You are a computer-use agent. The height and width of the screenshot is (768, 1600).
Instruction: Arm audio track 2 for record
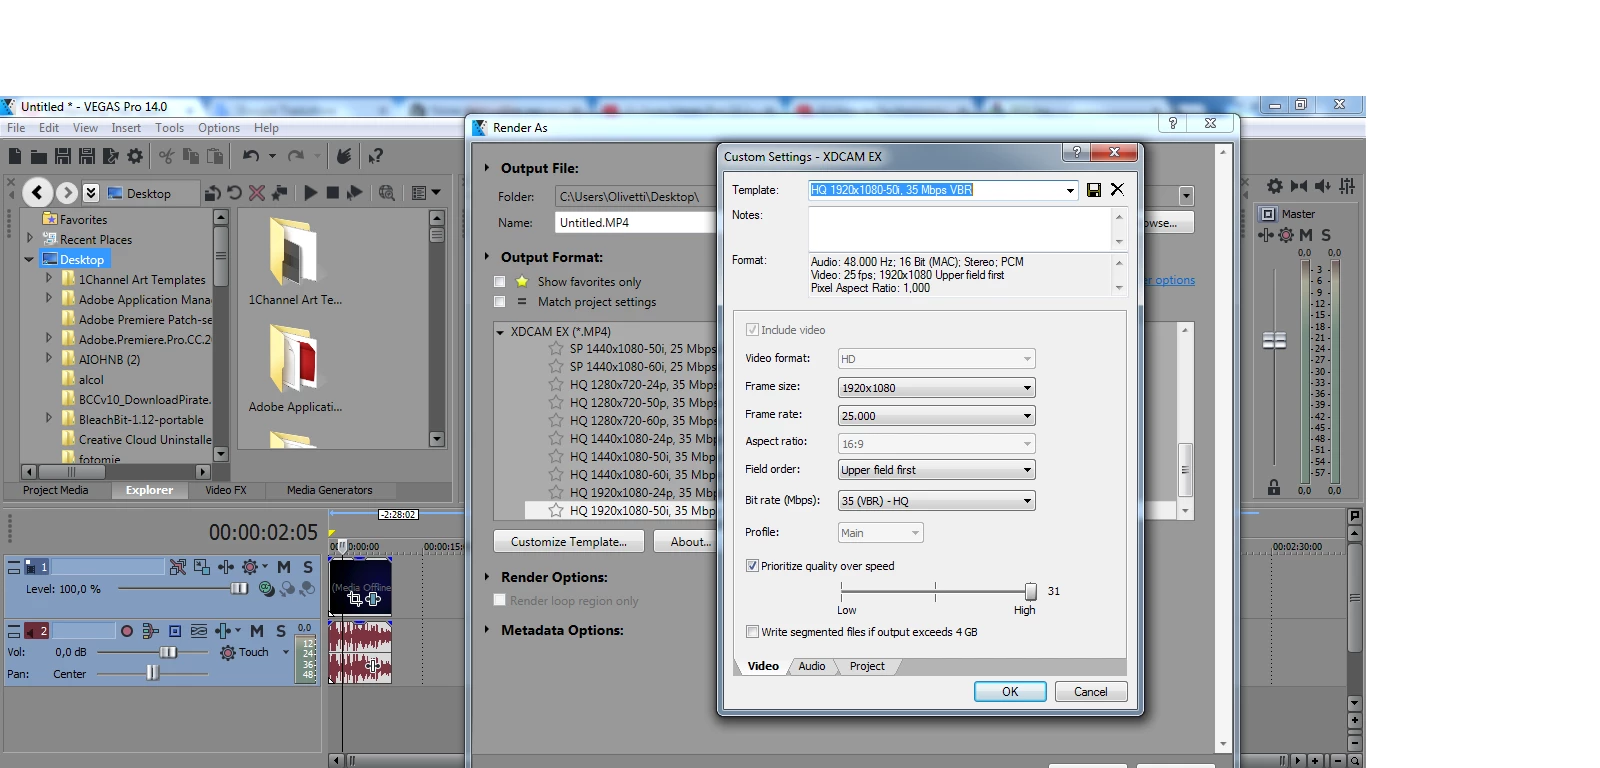tap(127, 631)
